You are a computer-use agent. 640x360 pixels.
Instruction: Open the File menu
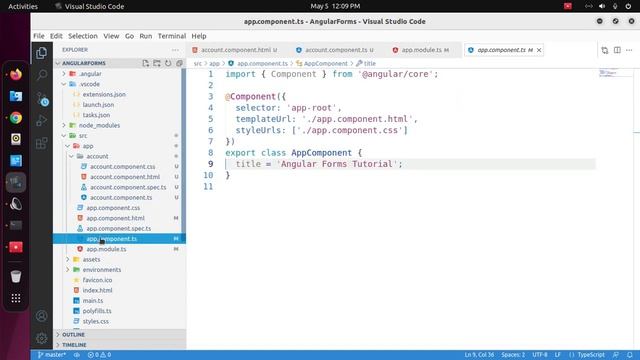(x=39, y=36)
